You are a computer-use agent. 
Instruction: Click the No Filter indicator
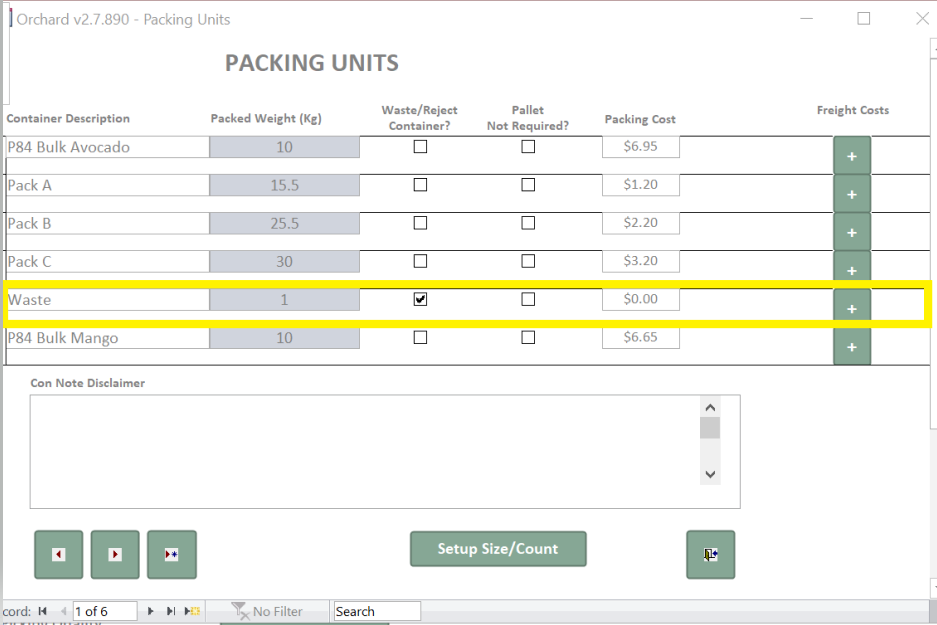(x=267, y=611)
